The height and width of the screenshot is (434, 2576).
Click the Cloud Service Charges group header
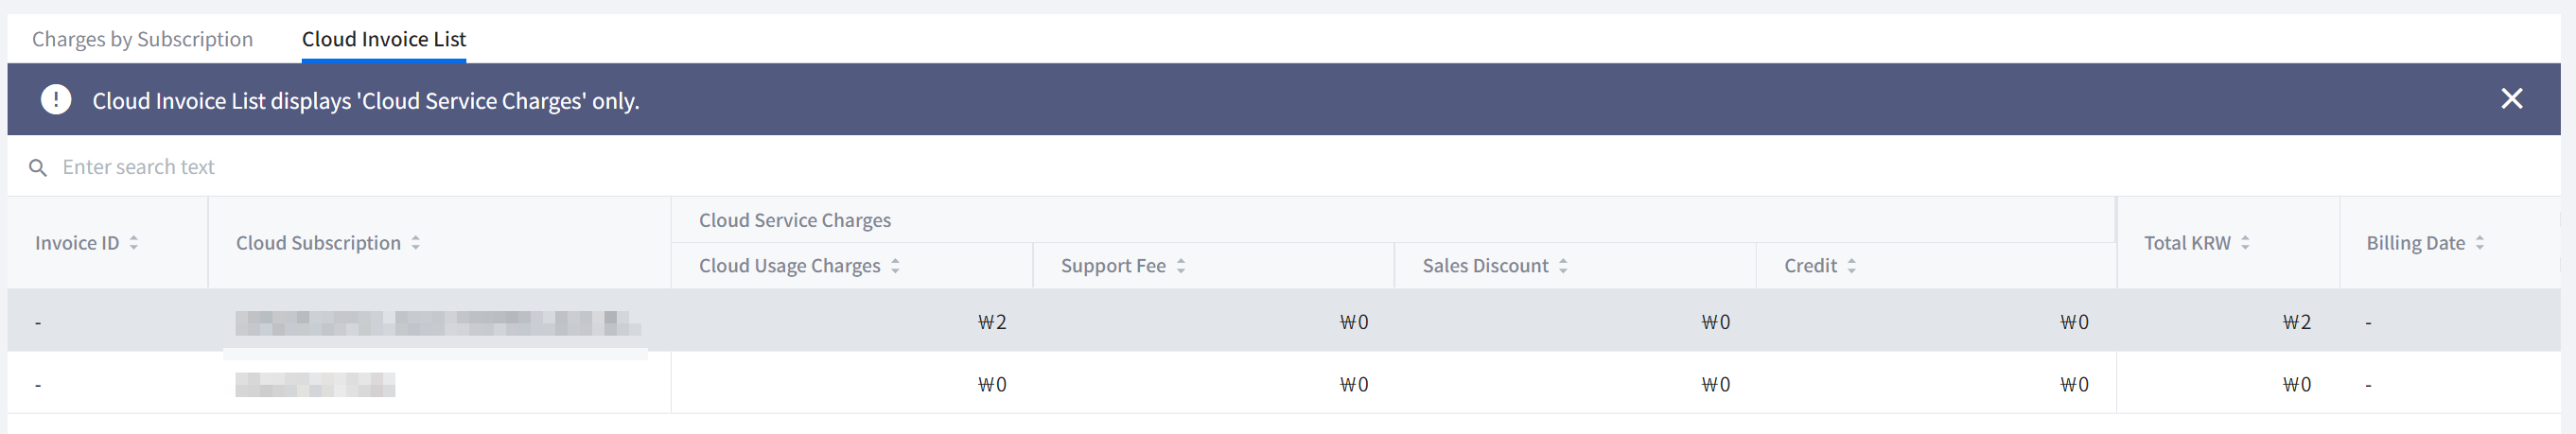794,220
